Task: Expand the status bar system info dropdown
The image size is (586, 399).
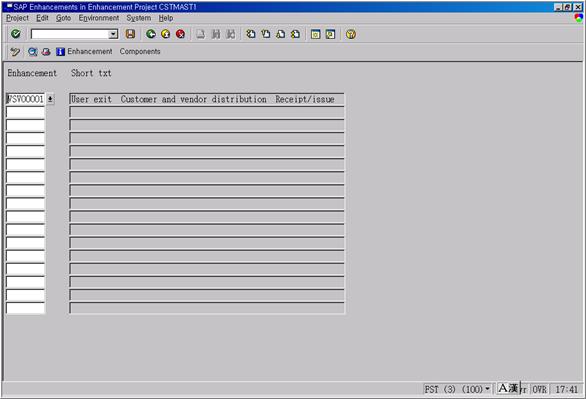Action: 487,389
